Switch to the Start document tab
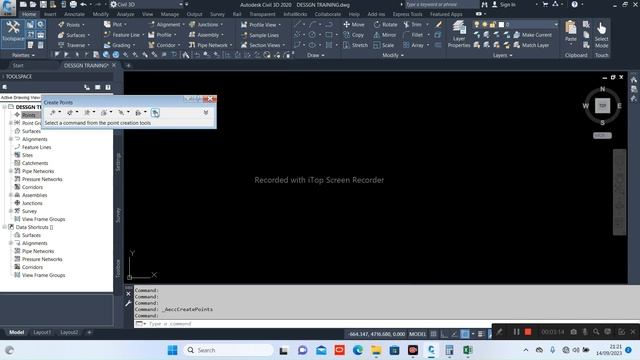The image size is (640, 360). click(x=18, y=65)
